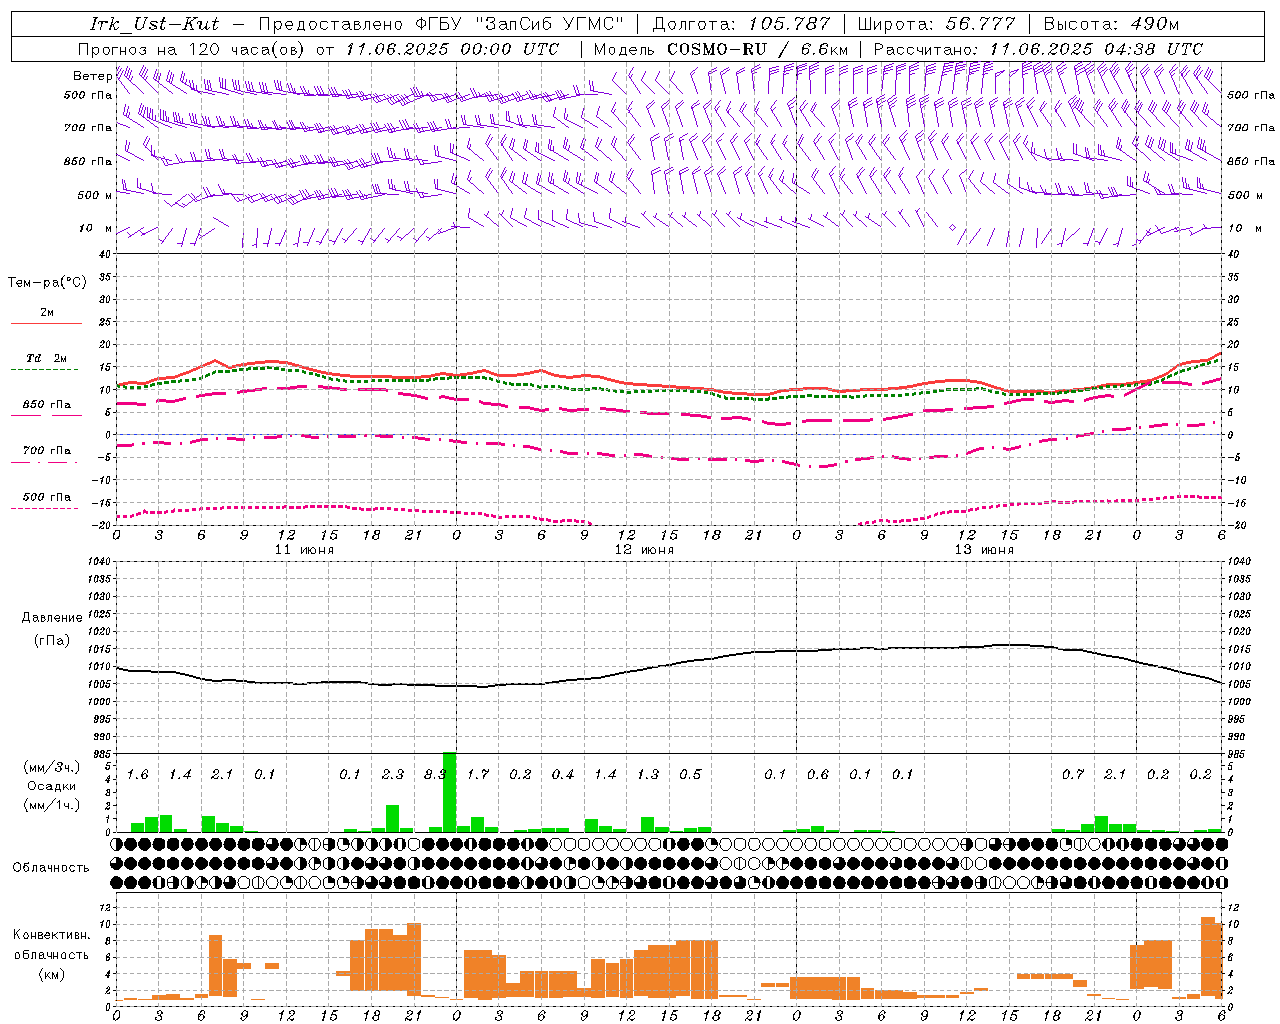This screenshot has width=1280, height=1024.
Task: Click the '0.7' precipitation total value
Action: pyautogui.click(x=1073, y=775)
